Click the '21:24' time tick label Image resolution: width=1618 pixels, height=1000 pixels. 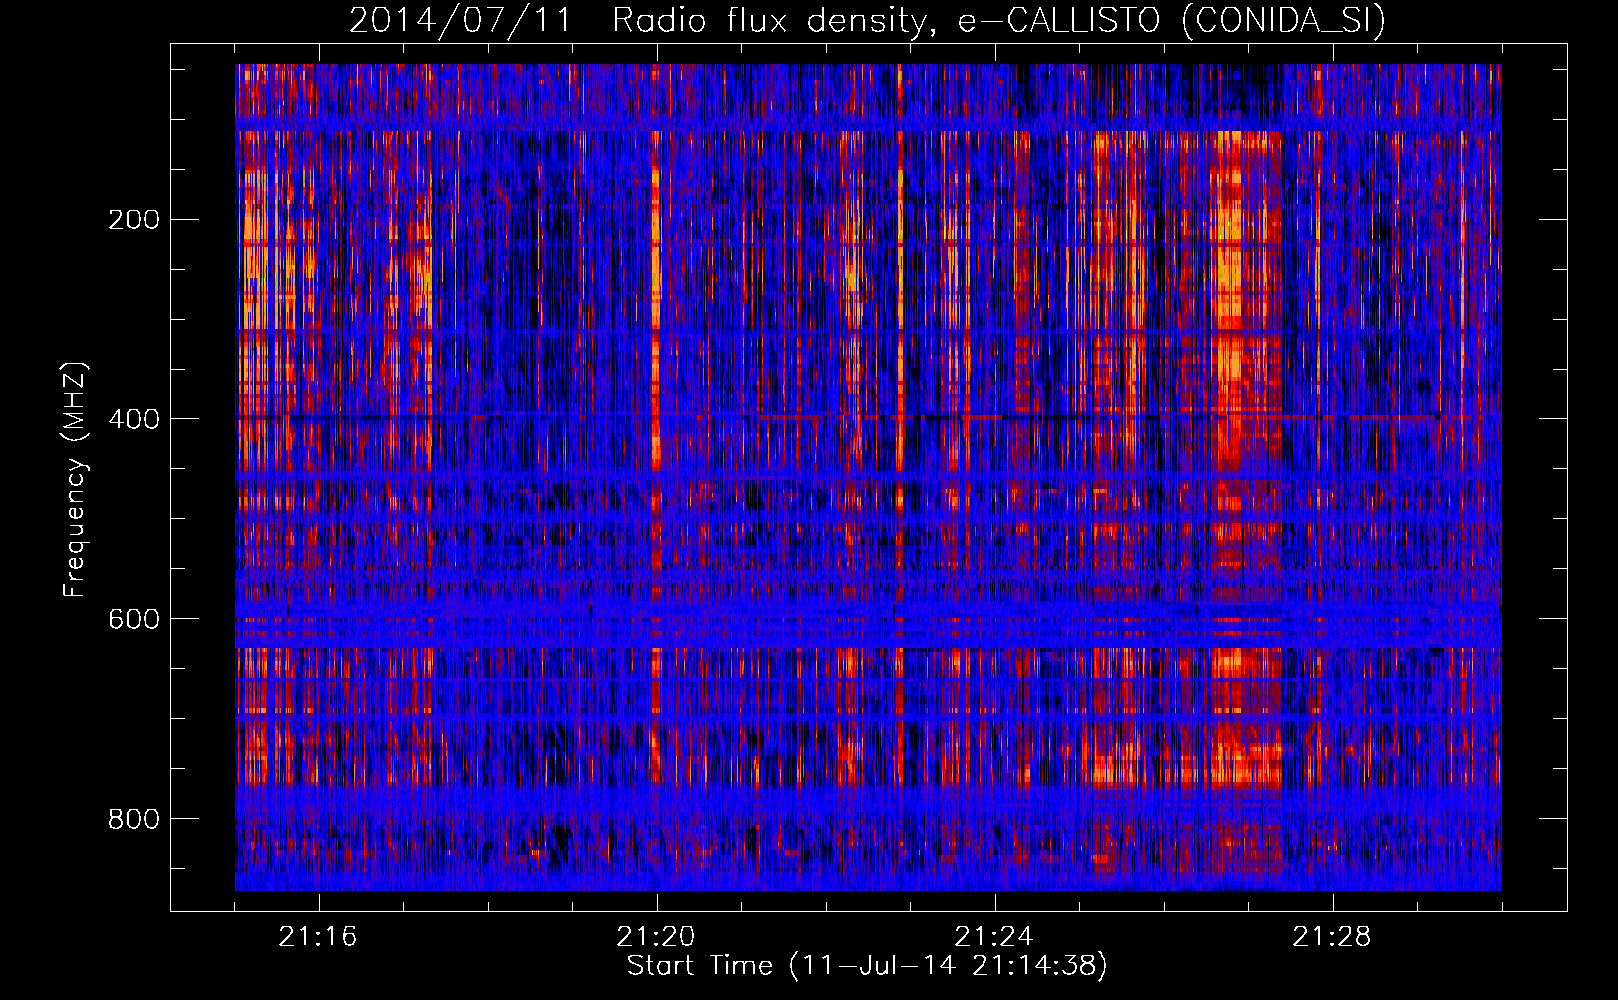[994, 937]
